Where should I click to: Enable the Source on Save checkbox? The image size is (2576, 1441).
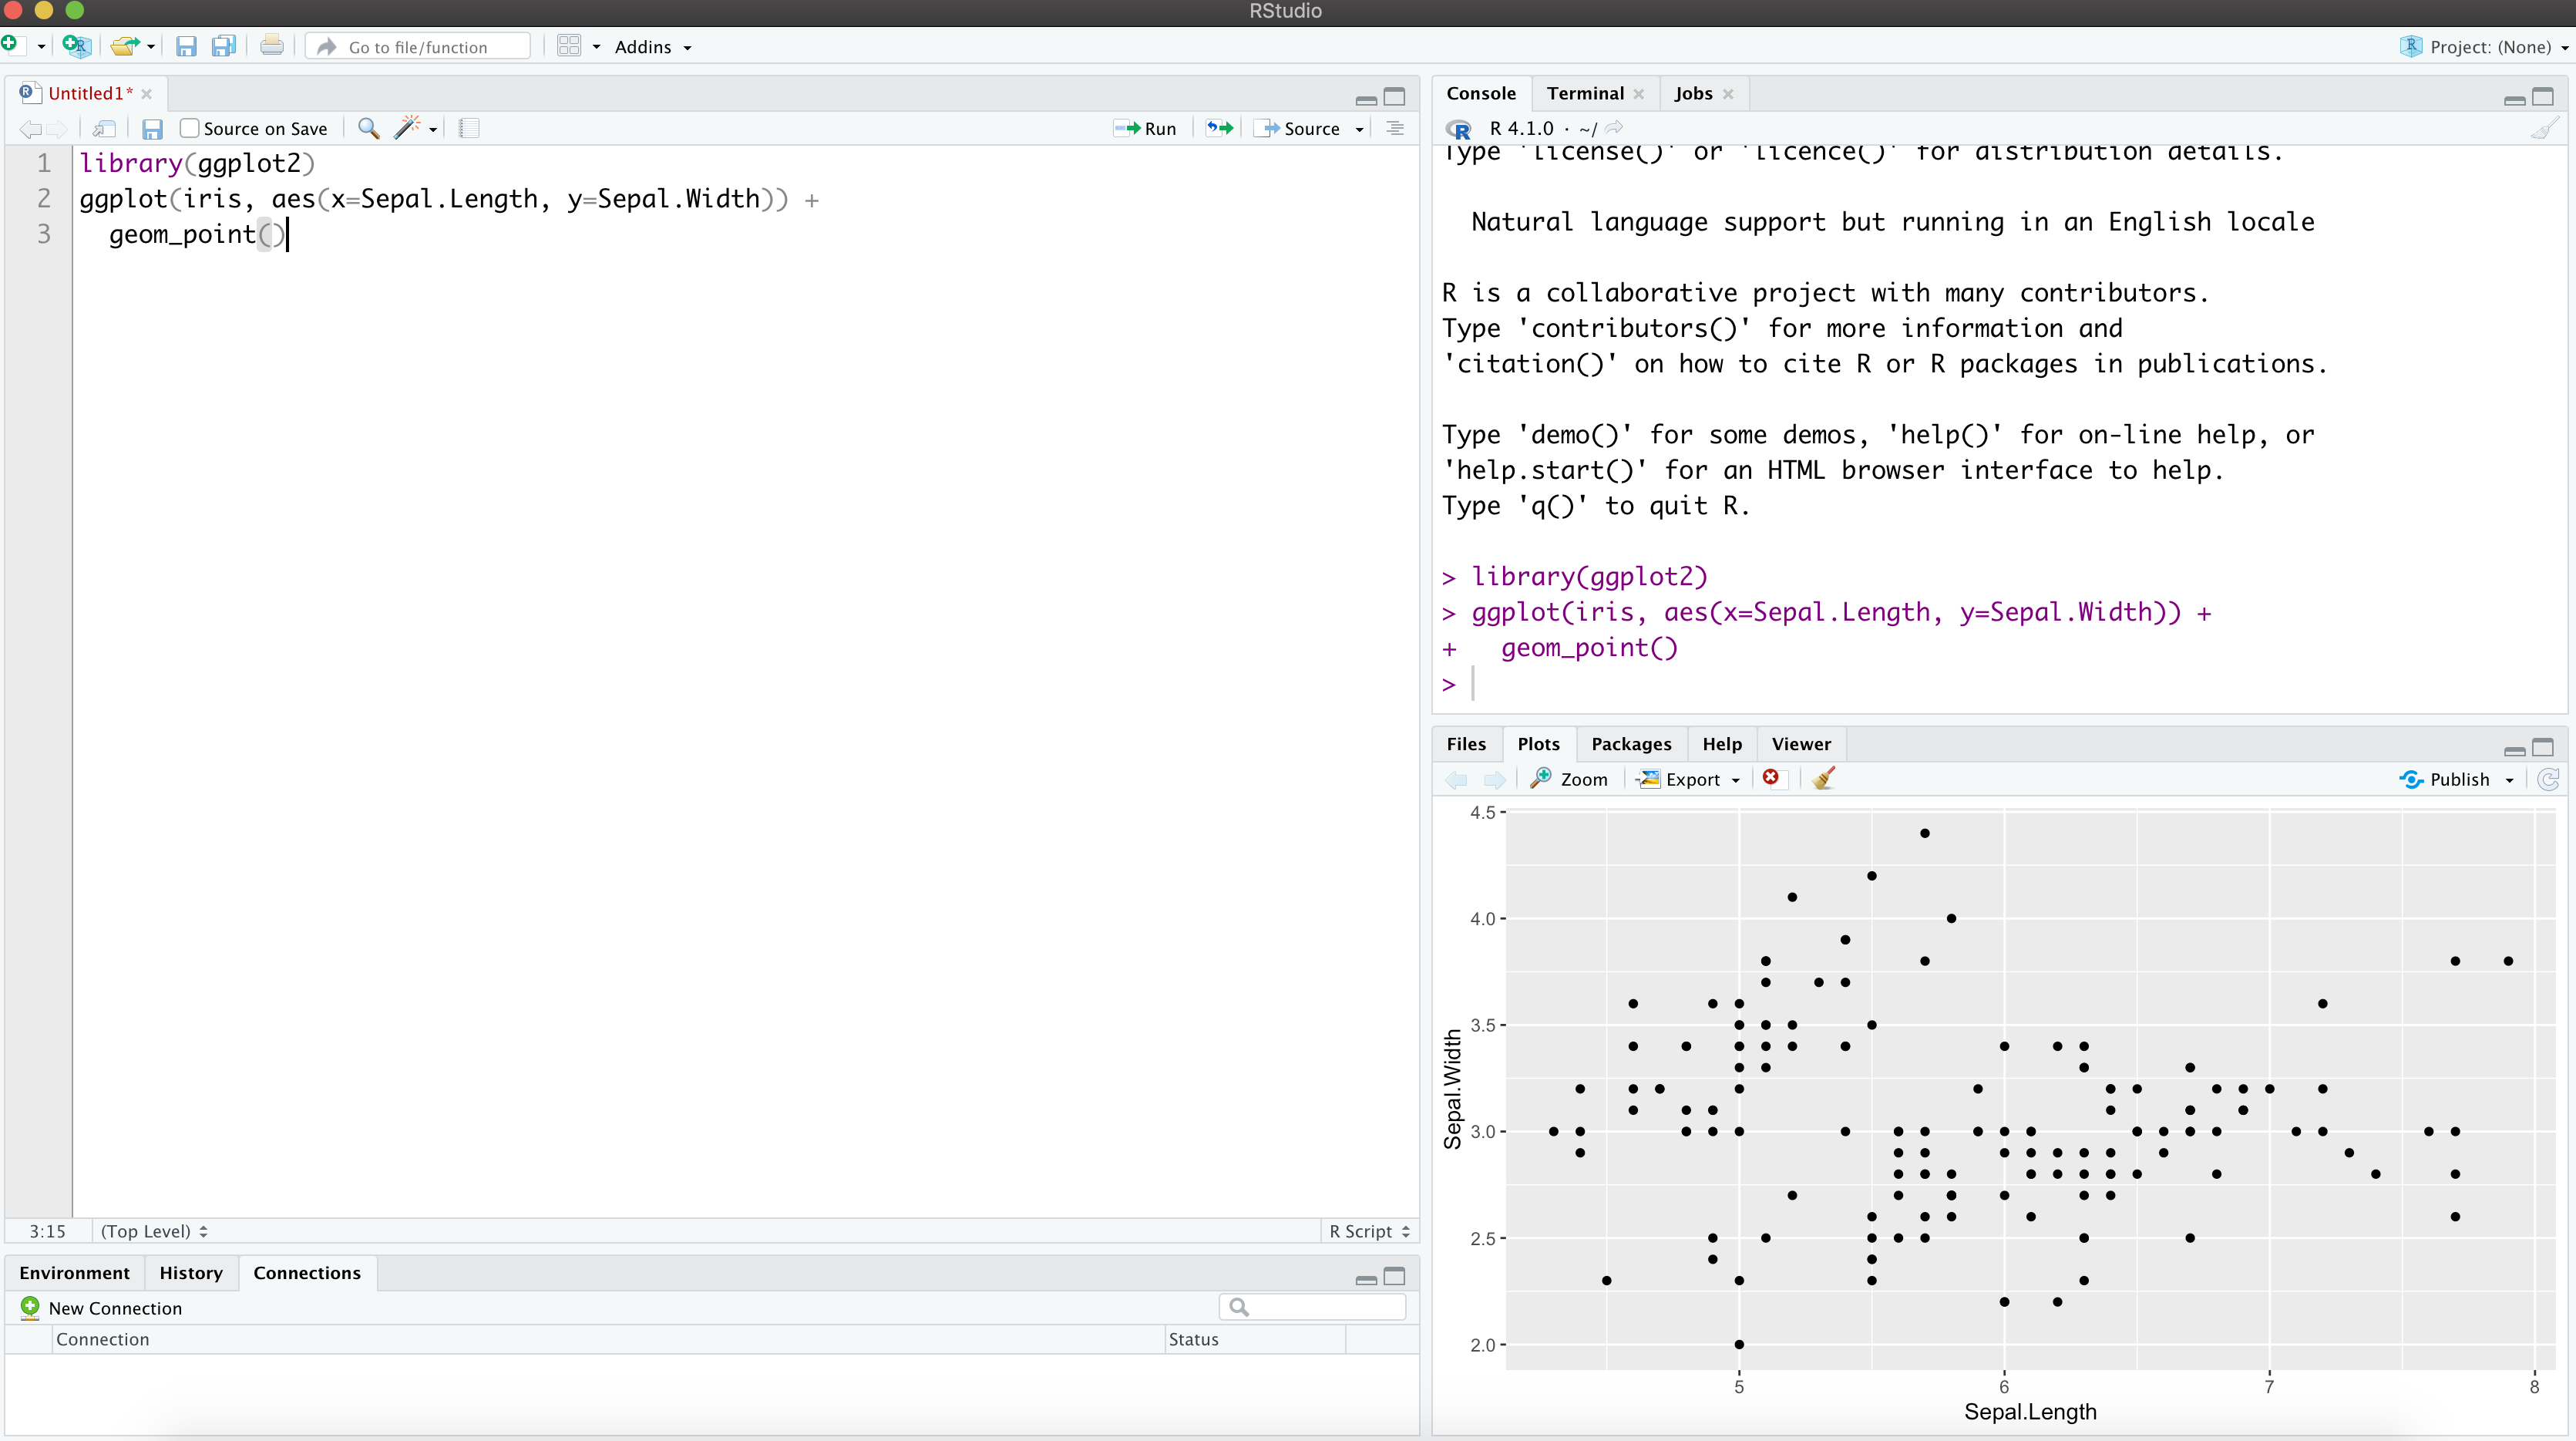[x=189, y=128]
